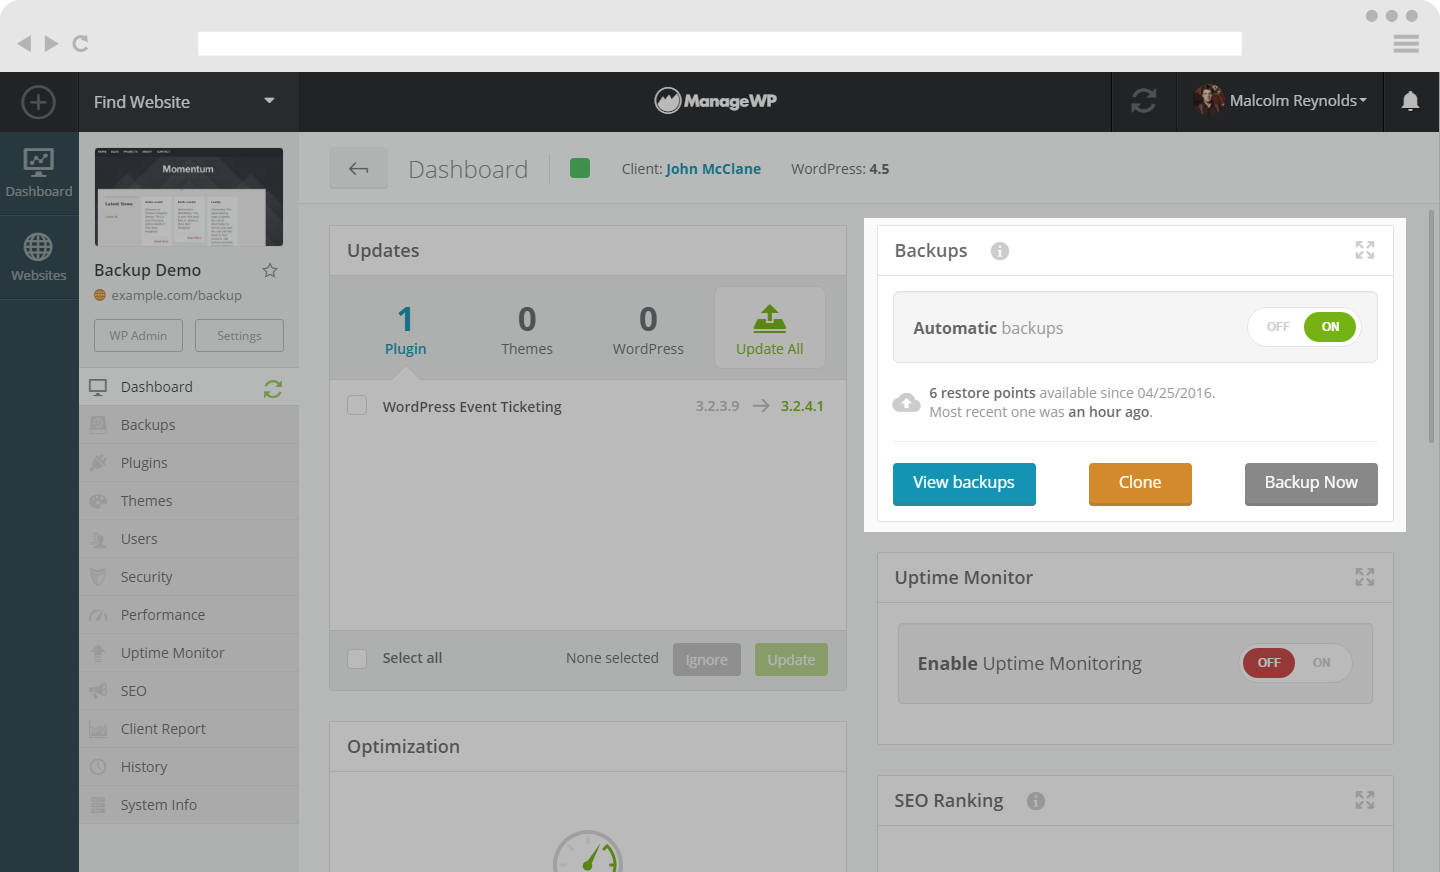Click the Backup Demo site name
The width and height of the screenshot is (1440, 872).
[148, 270]
